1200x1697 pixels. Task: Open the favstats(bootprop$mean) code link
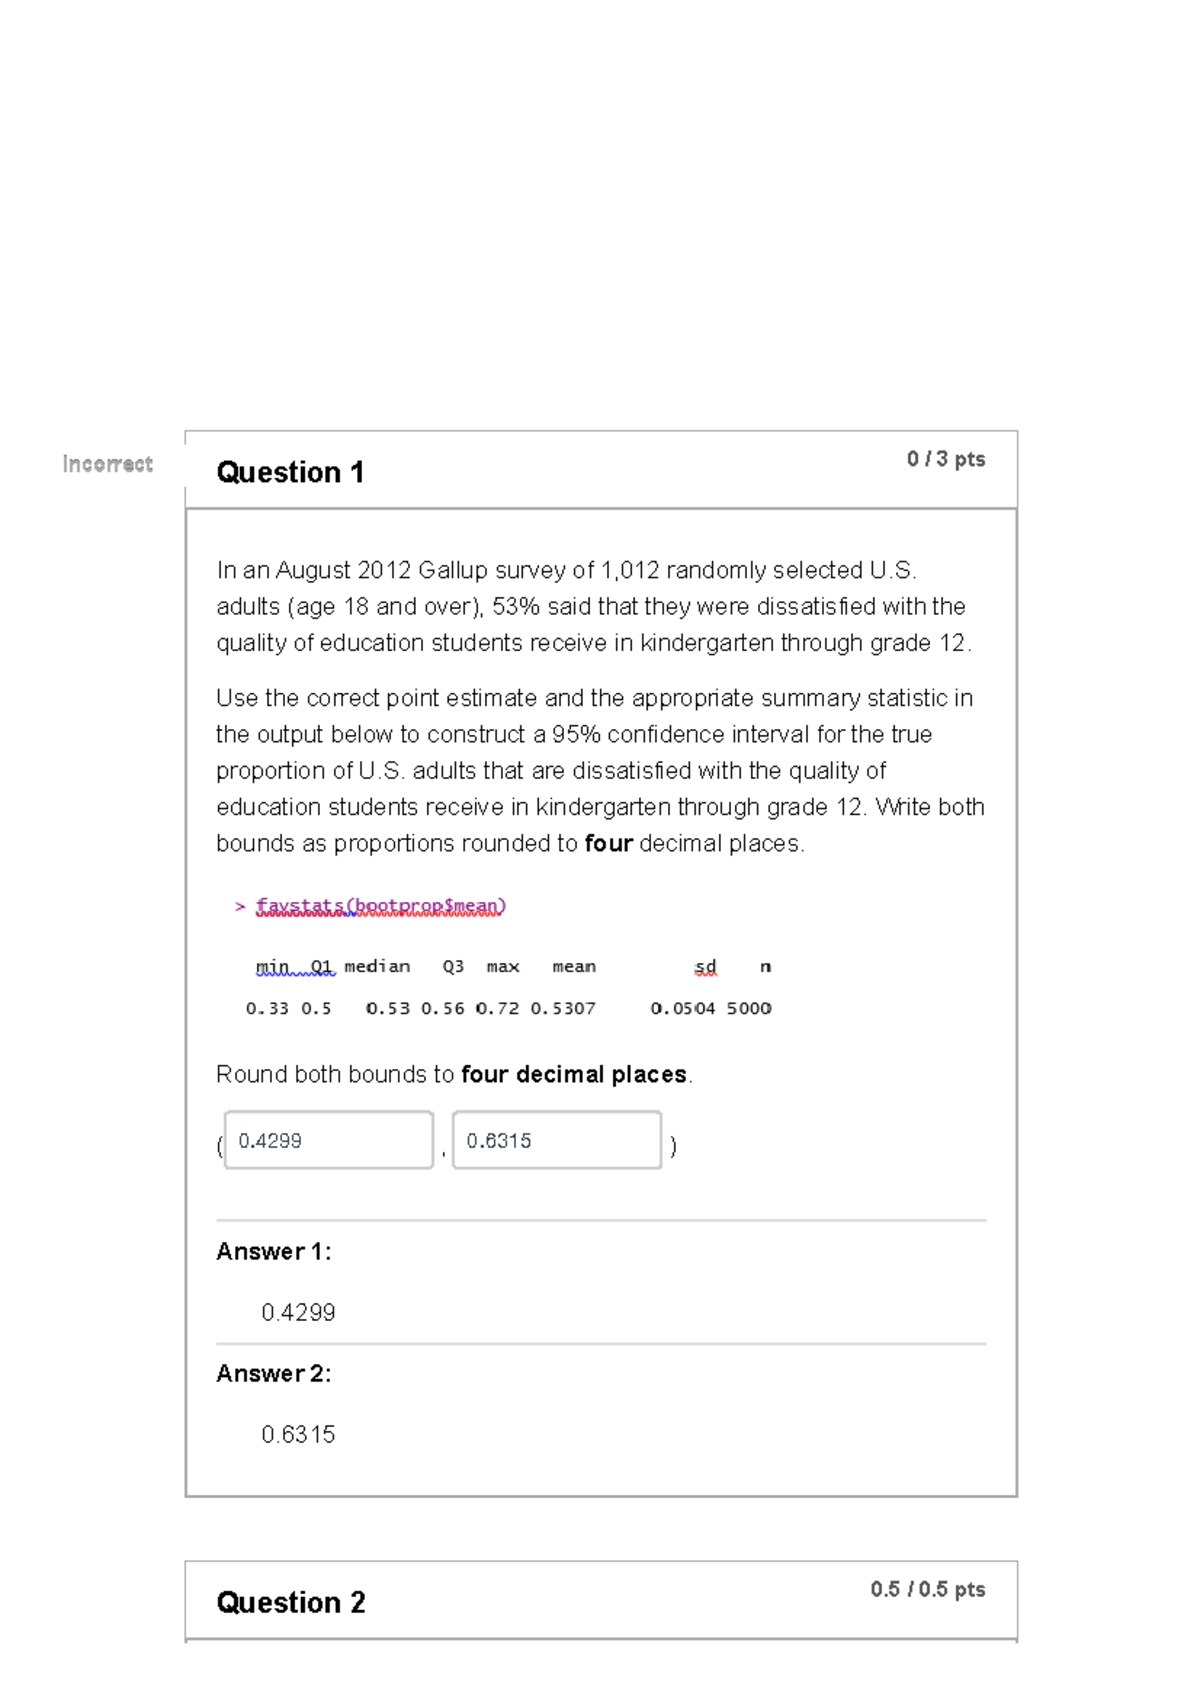click(x=380, y=906)
